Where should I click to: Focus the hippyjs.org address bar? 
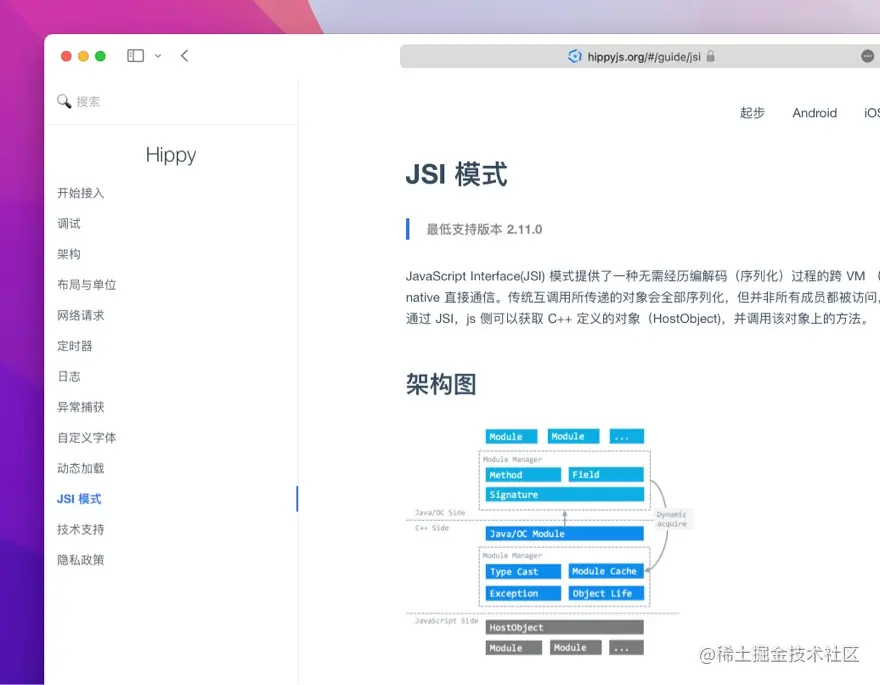pyautogui.click(x=640, y=56)
